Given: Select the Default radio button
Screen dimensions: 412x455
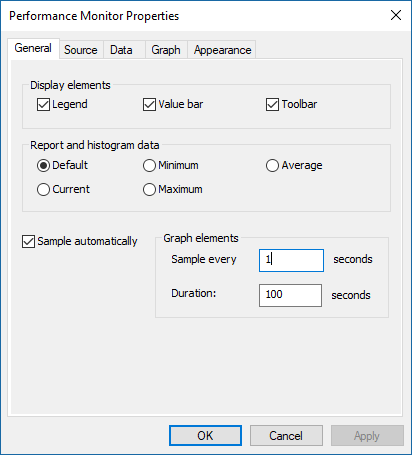Looking at the screenshot, I should point(43,165).
